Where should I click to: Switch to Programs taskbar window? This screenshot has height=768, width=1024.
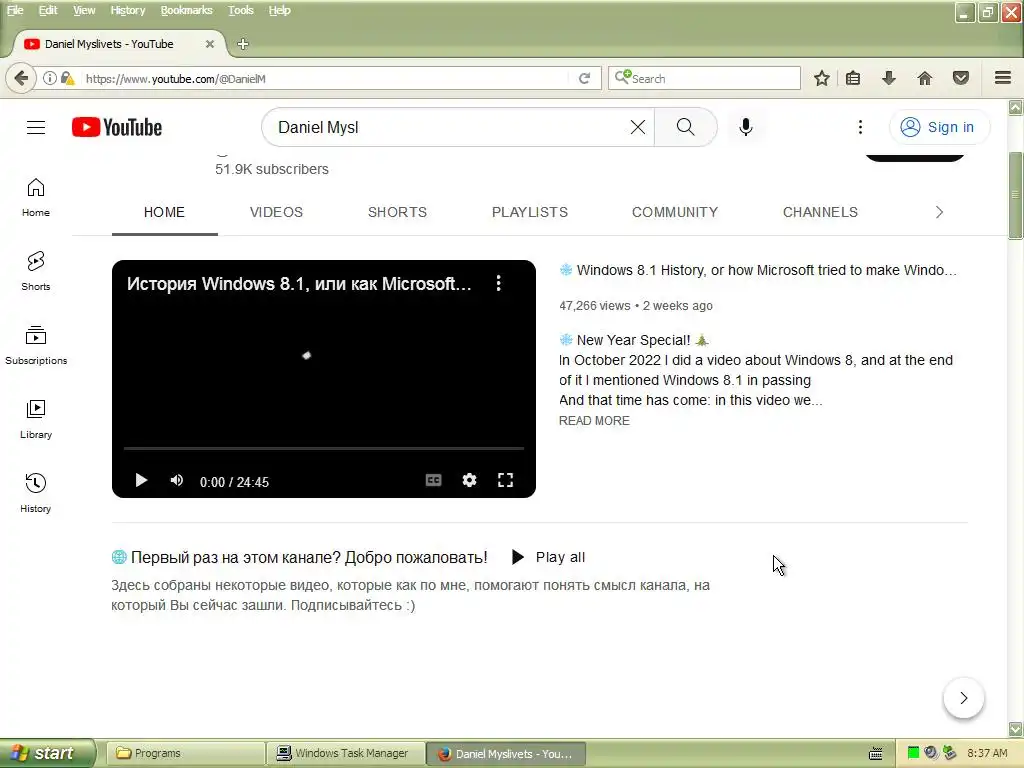[x=185, y=753]
